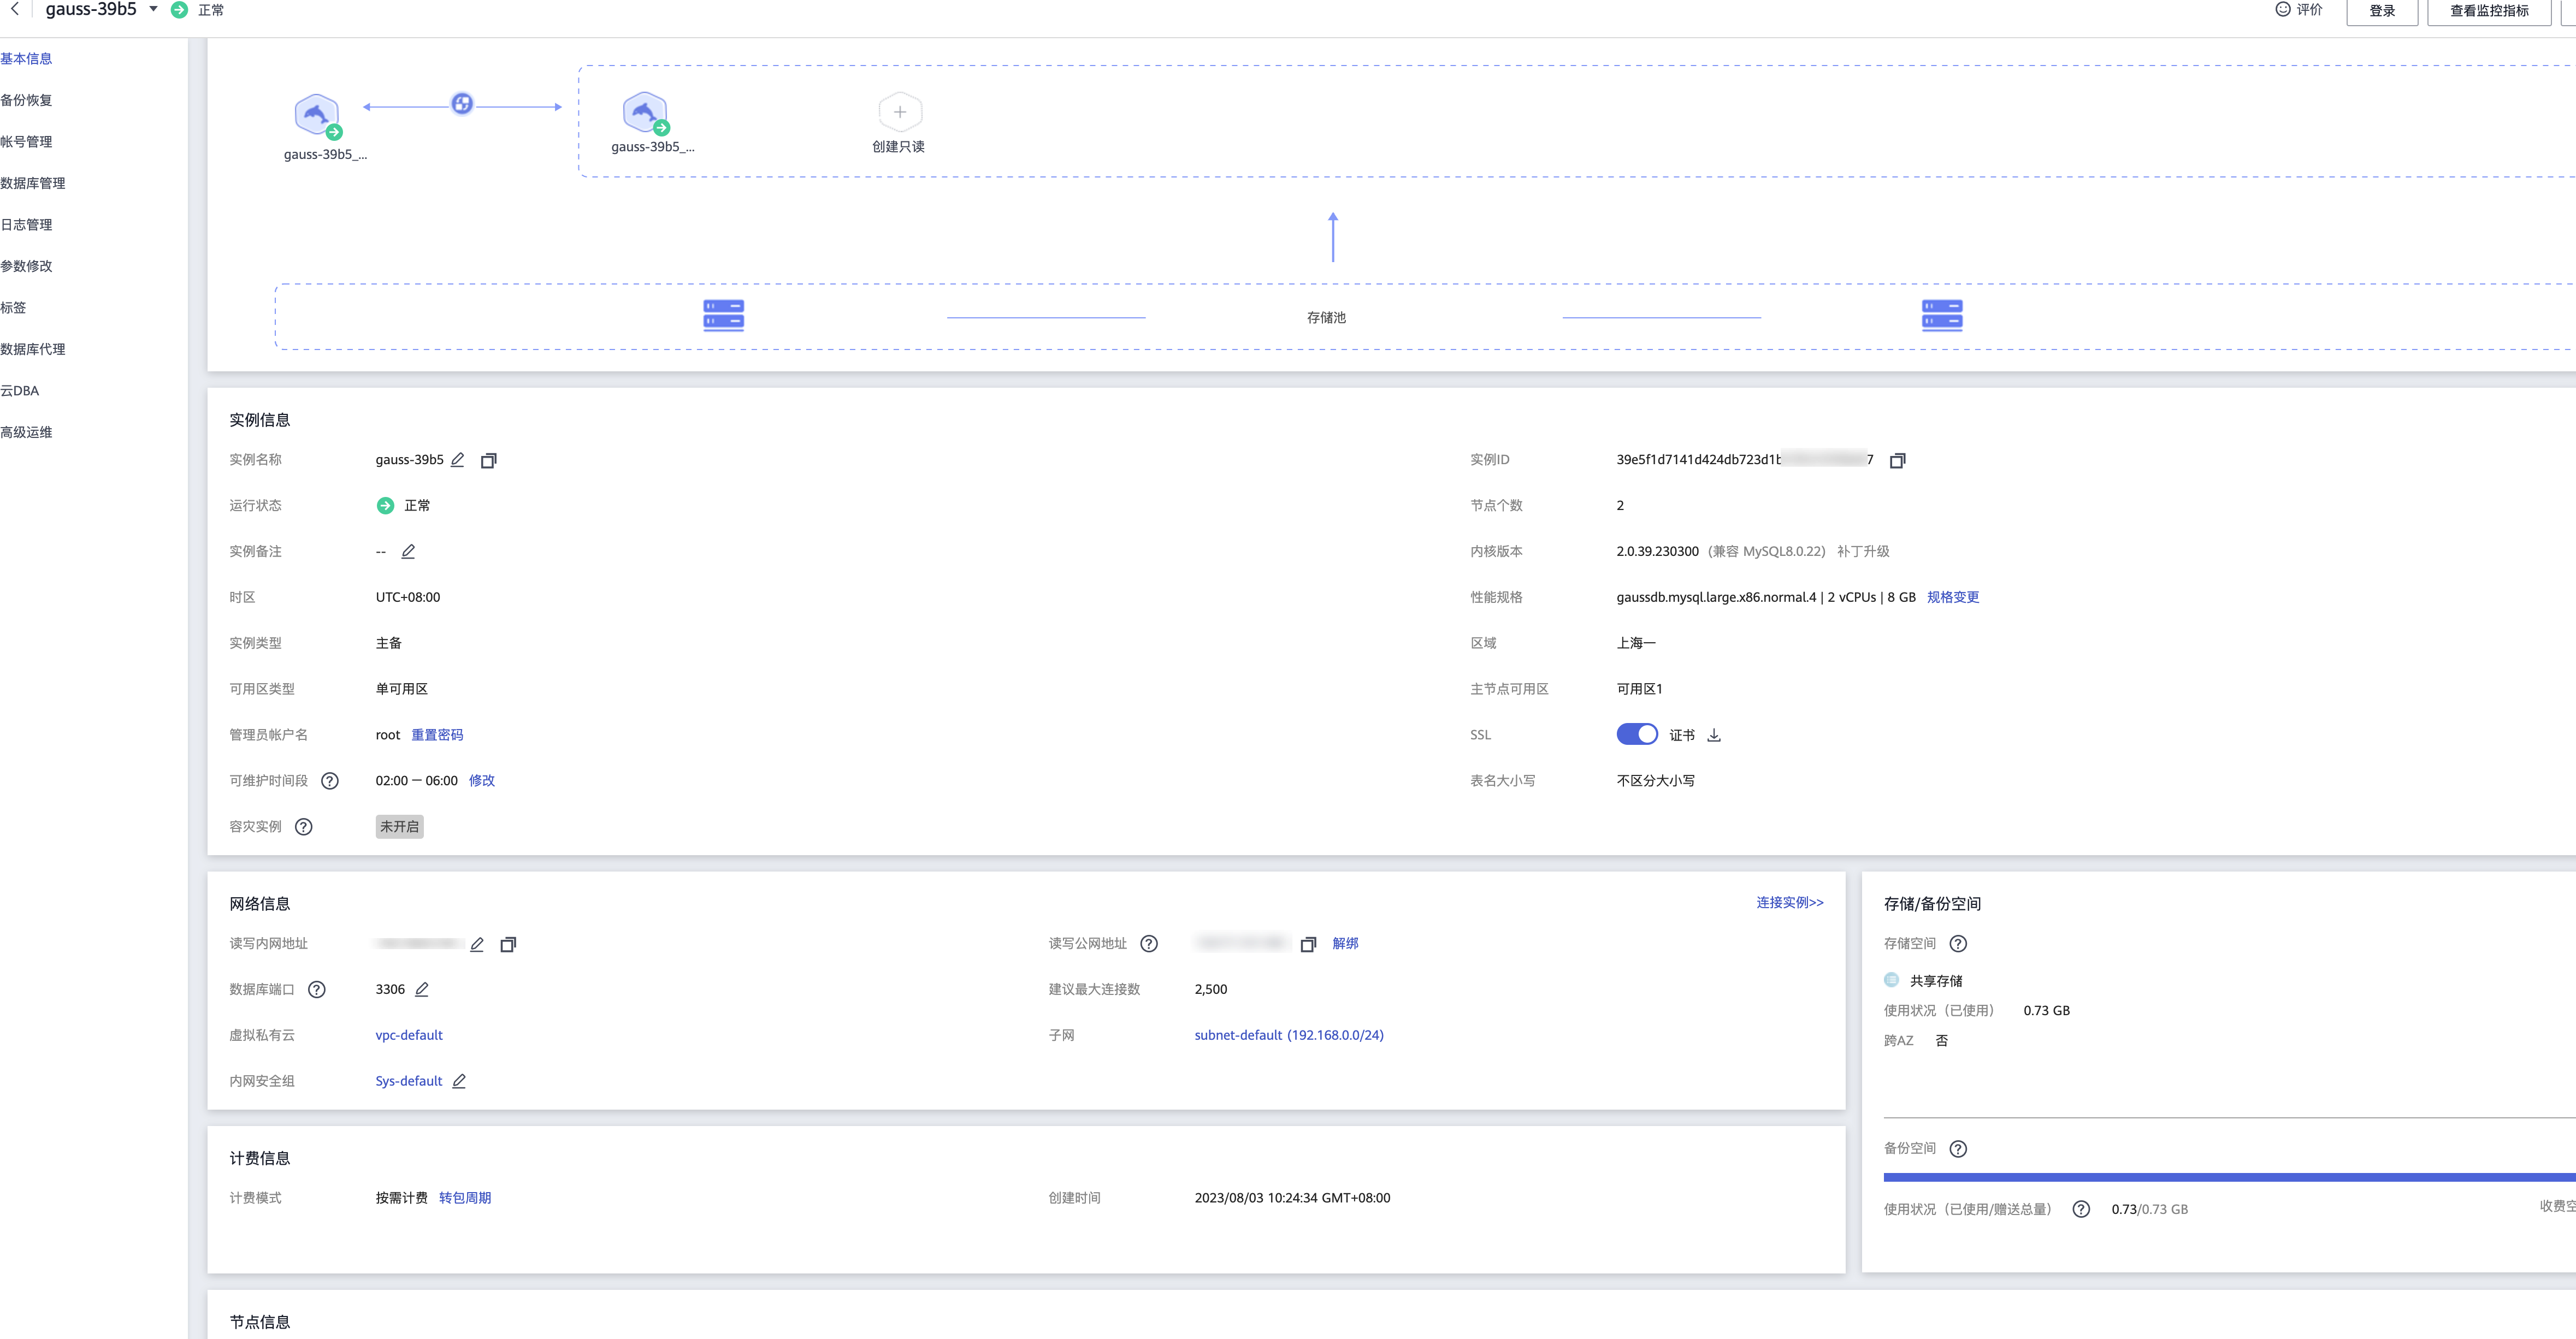Edit the 实例备注 field

point(407,552)
